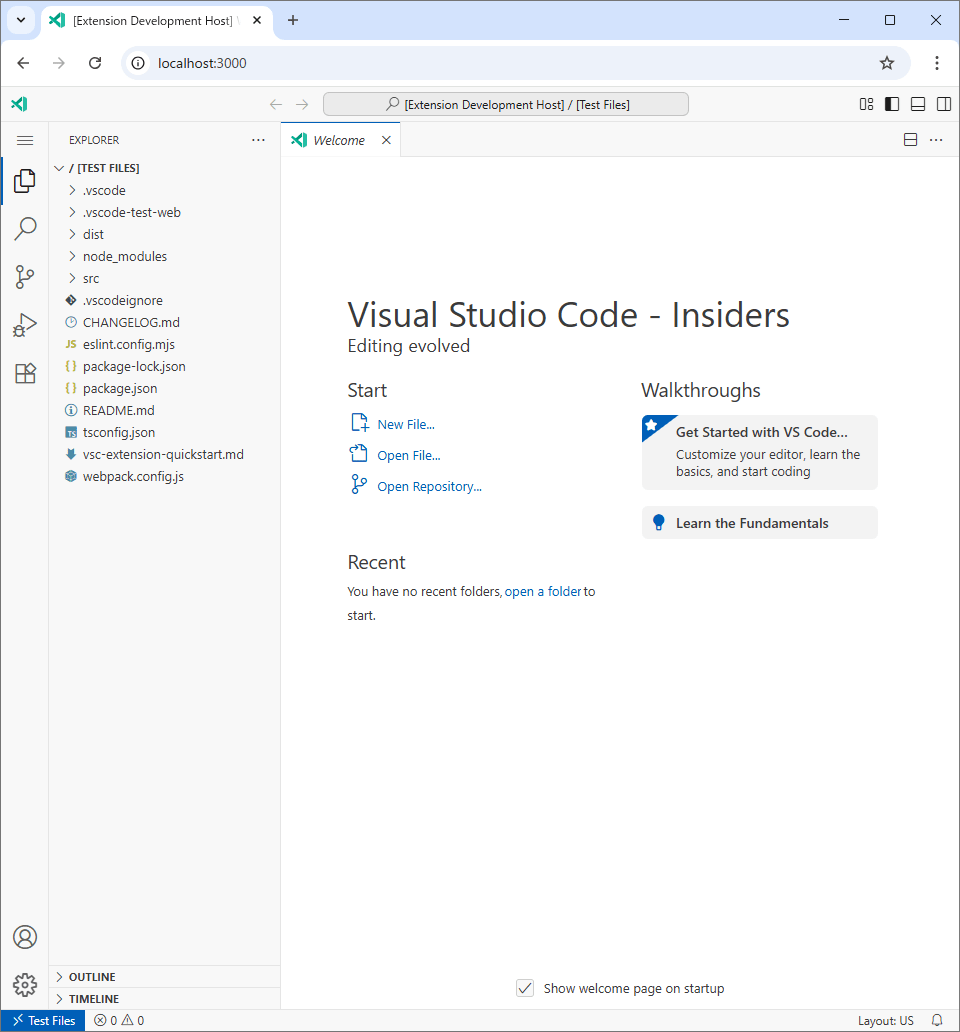Click the VS Code logo in title bar
The width and height of the screenshot is (960, 1032).
pos(19,104)
